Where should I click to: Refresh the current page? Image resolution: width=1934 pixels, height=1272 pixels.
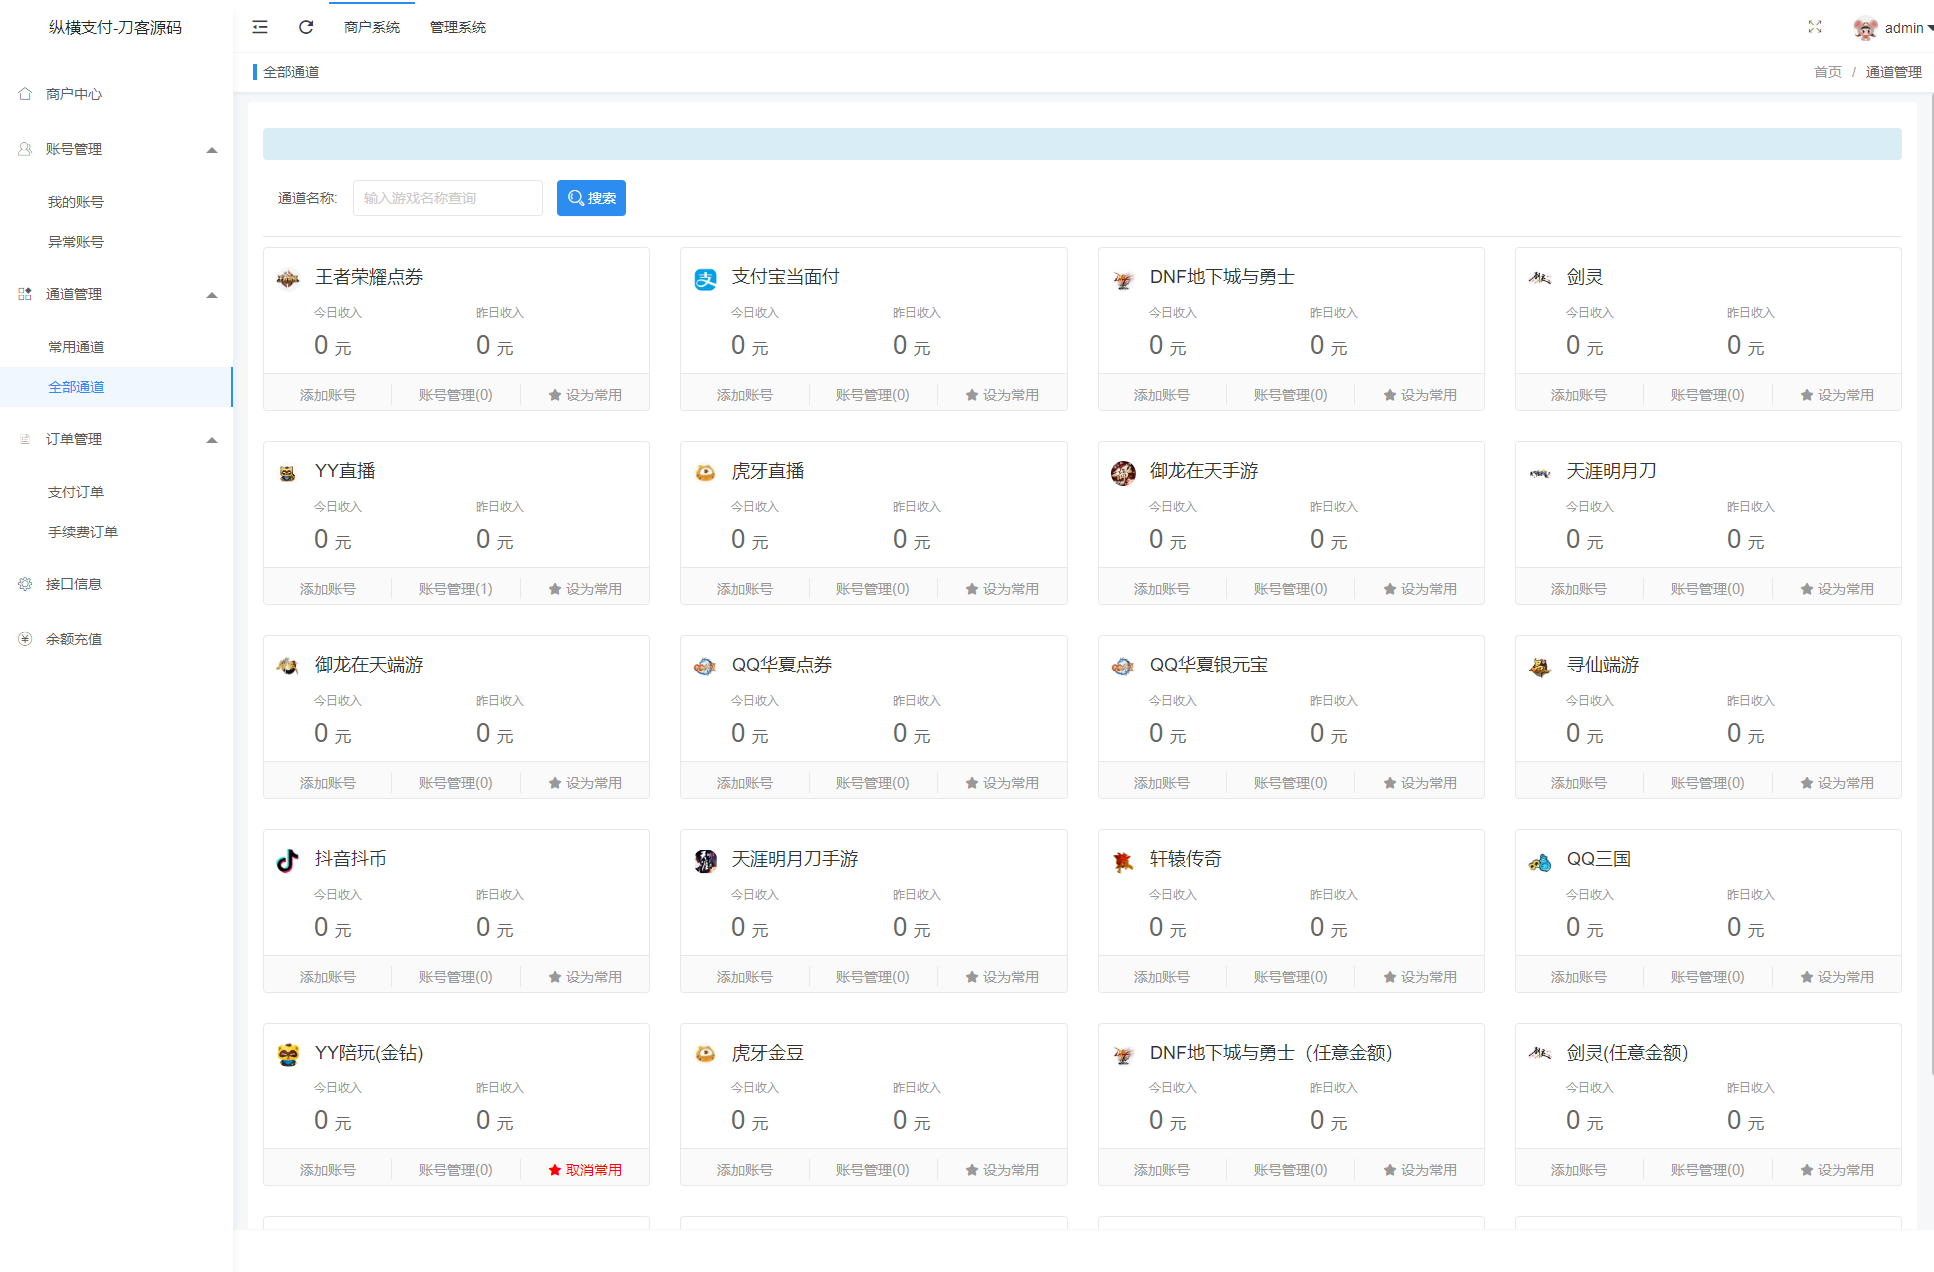pyautogui.click(x=306, y=27)
